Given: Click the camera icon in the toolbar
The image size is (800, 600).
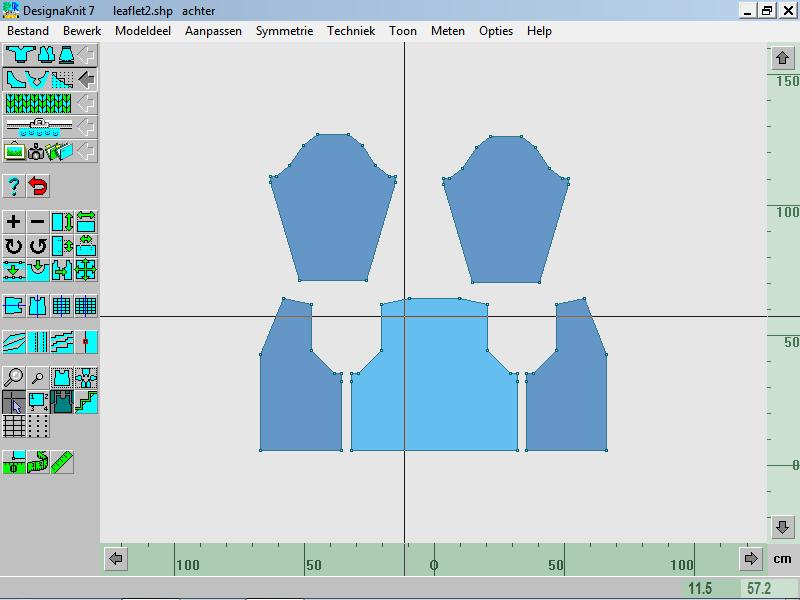Looking at the screenshot, I should [x=37, y=152].
